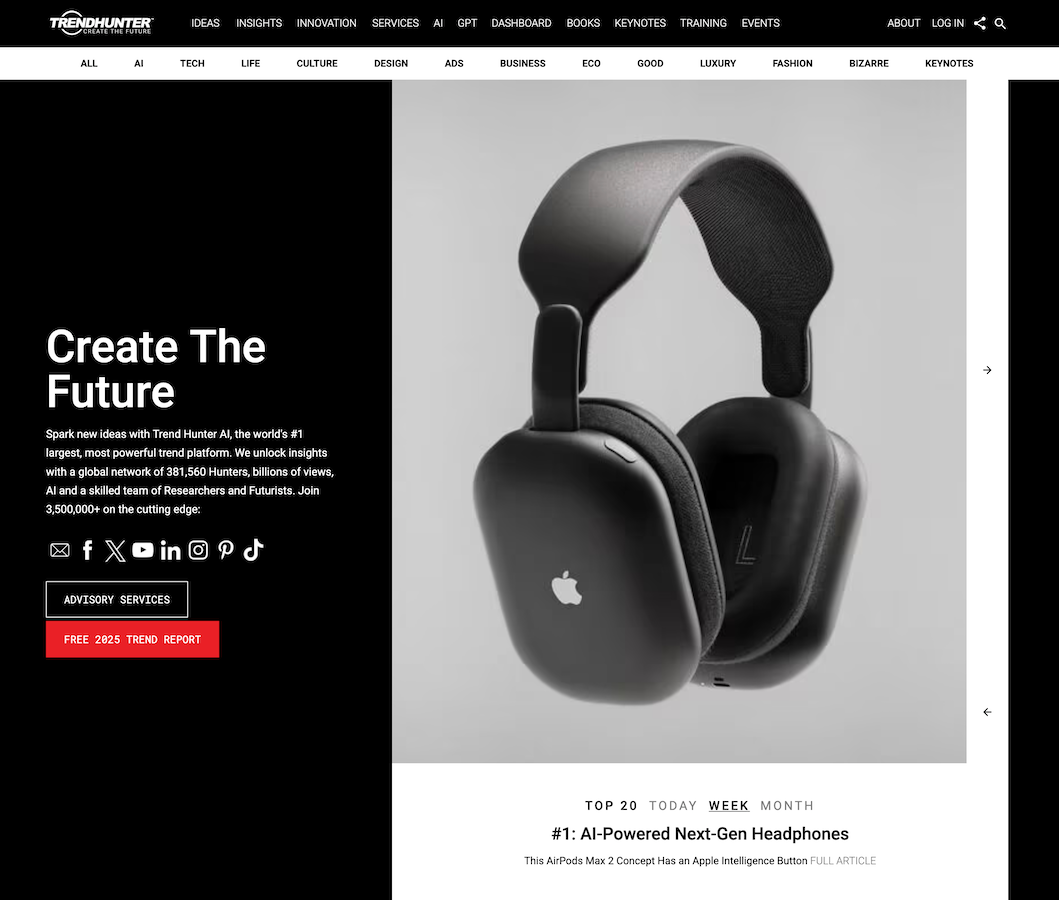Click the AirPods Max headphones image

pyautogui.click(x=679, y=421)
